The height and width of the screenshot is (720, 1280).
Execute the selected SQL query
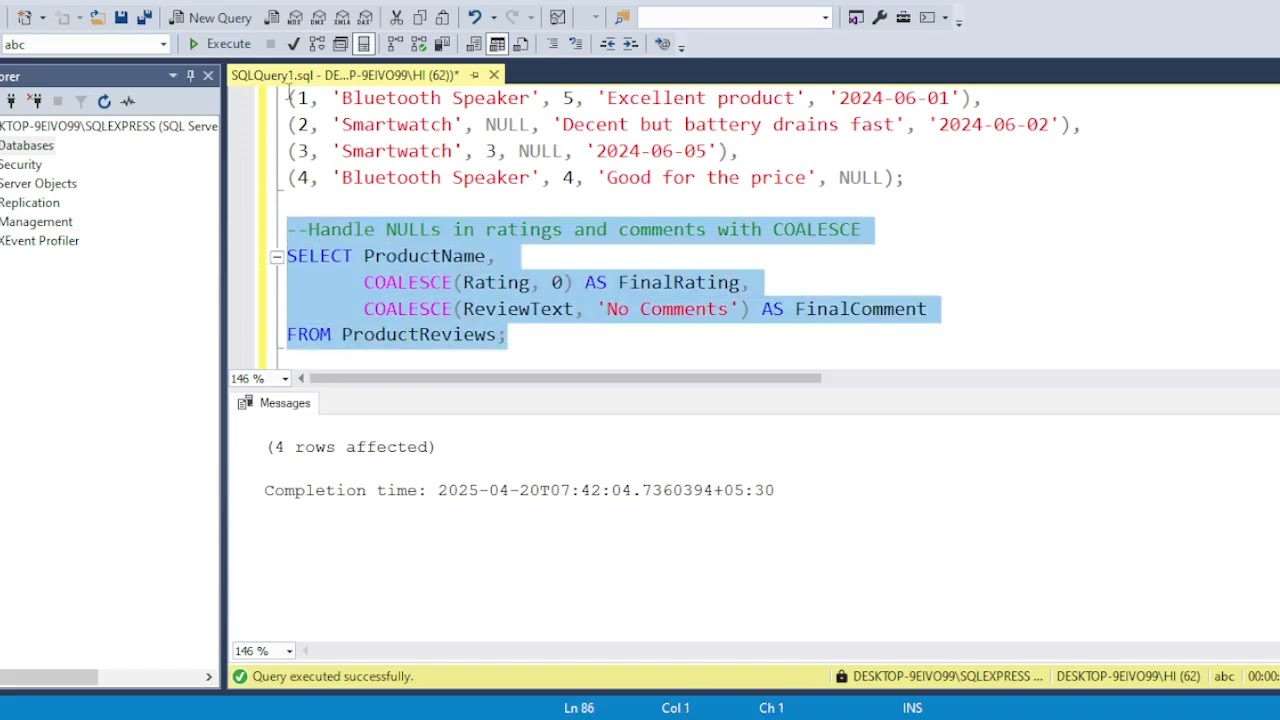click(220, 44)
